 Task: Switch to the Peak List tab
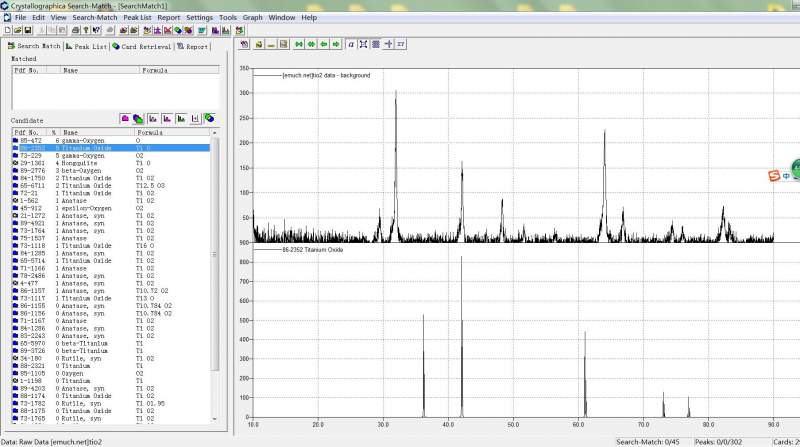pyautogui.click(x=87, y=46)
